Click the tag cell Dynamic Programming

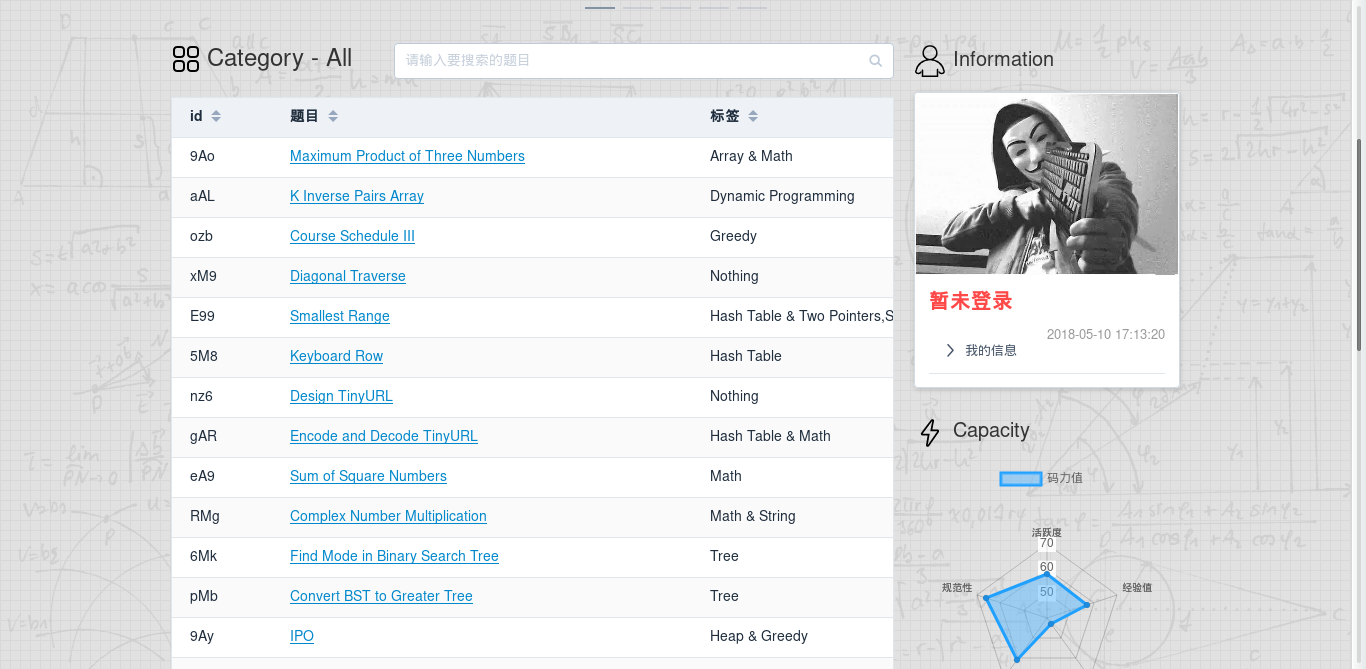(x=782, y=196)
